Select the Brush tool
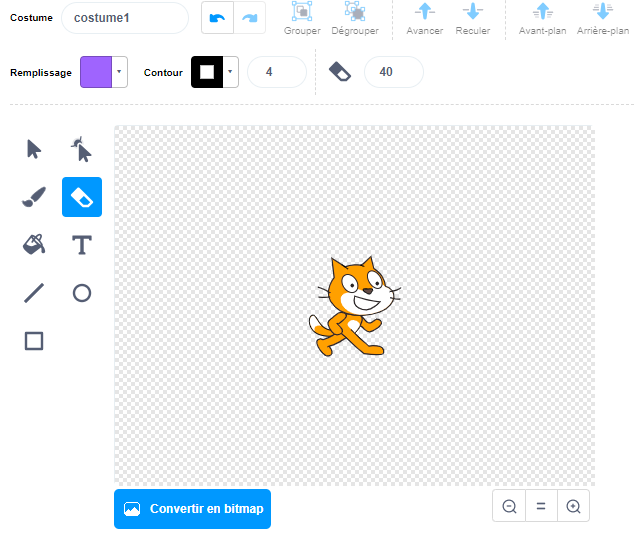The image size is (635, 539). [x=34, y=197]
